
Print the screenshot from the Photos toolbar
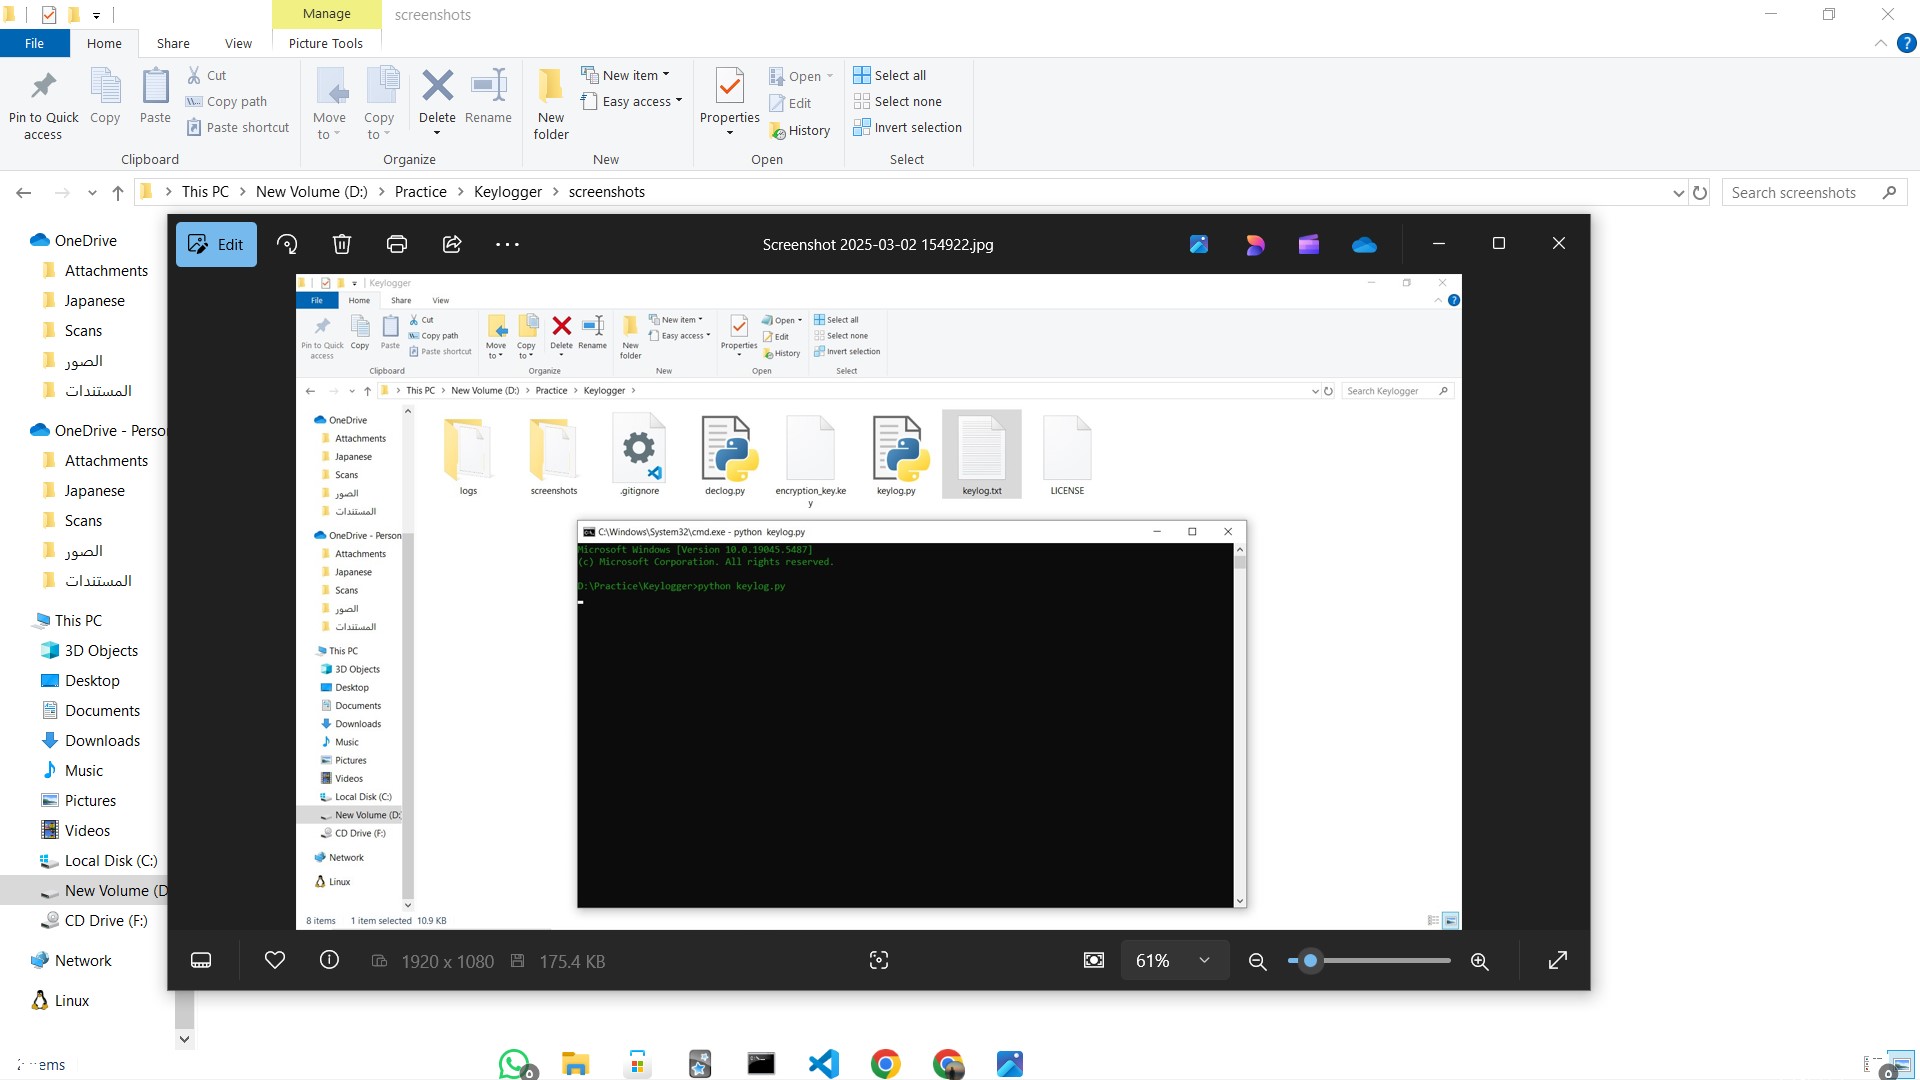397,244
